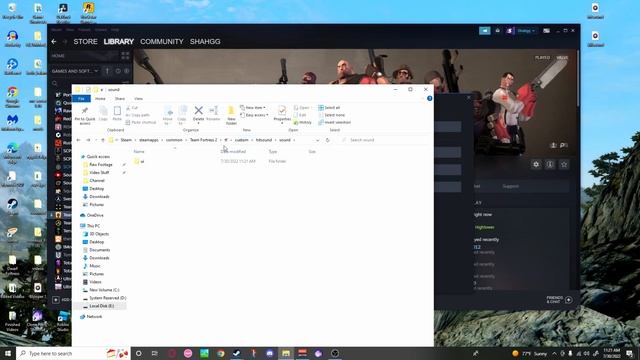Viewport: 640px width, 360px height.
Task: Open the STORE tab in Steam
Action: pyautogui.click(x=85, y=42)
